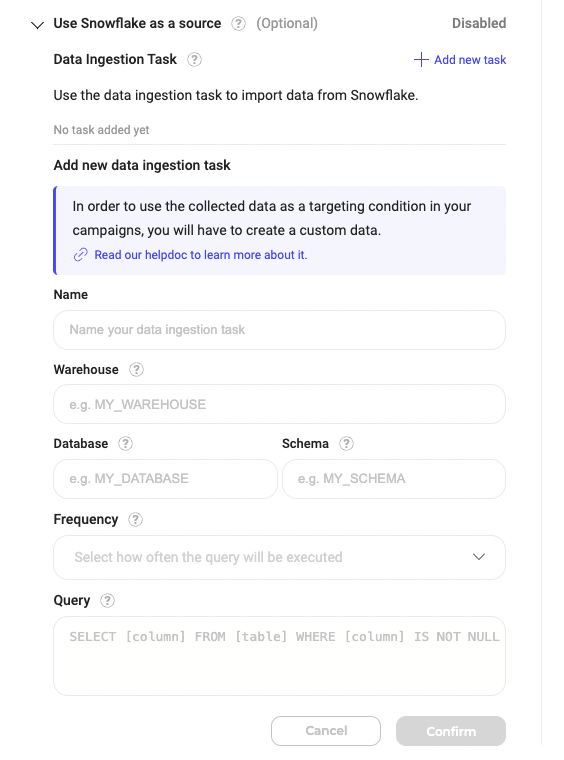Click the Cancel button
564x760 pixels.
click(x=326, y=731)
